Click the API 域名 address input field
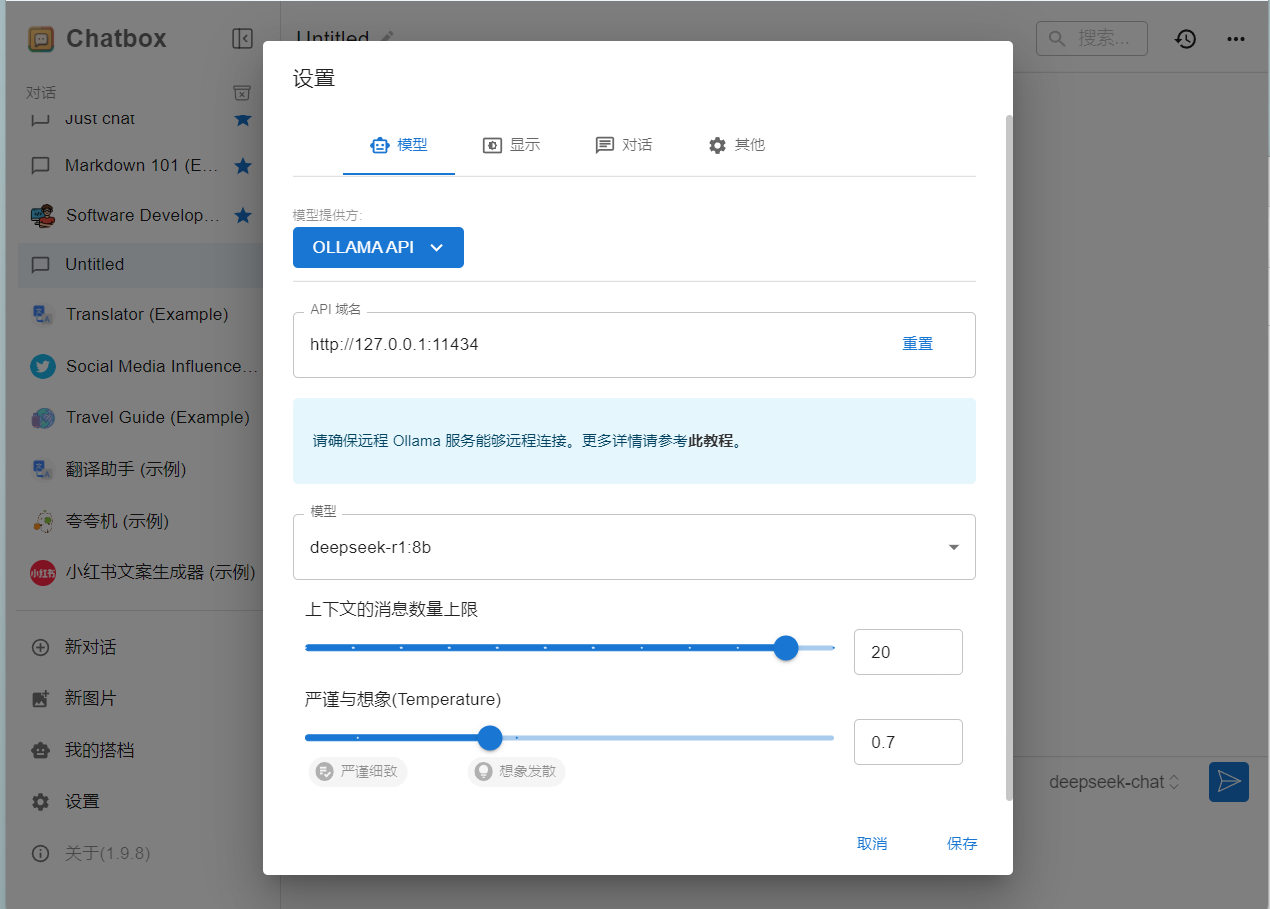The image size is (1270, 909). click(x=590, y=345)
